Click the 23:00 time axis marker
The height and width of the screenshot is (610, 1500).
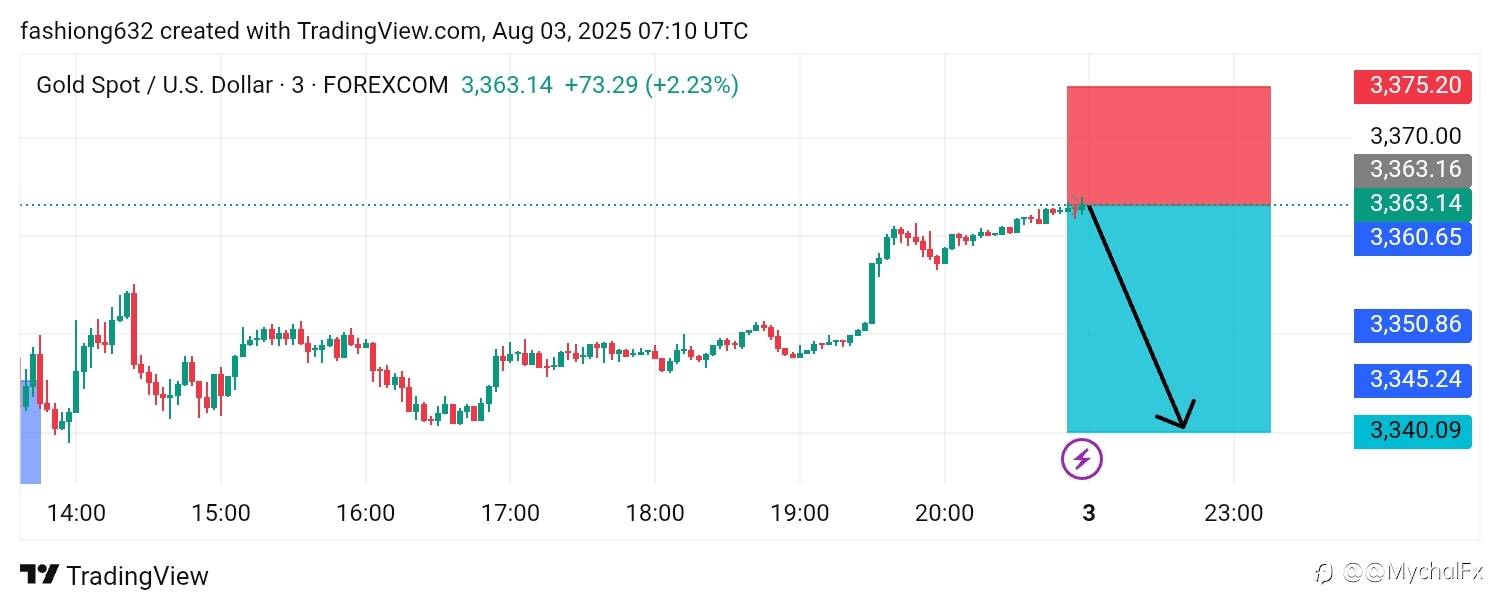[1233, 514]
